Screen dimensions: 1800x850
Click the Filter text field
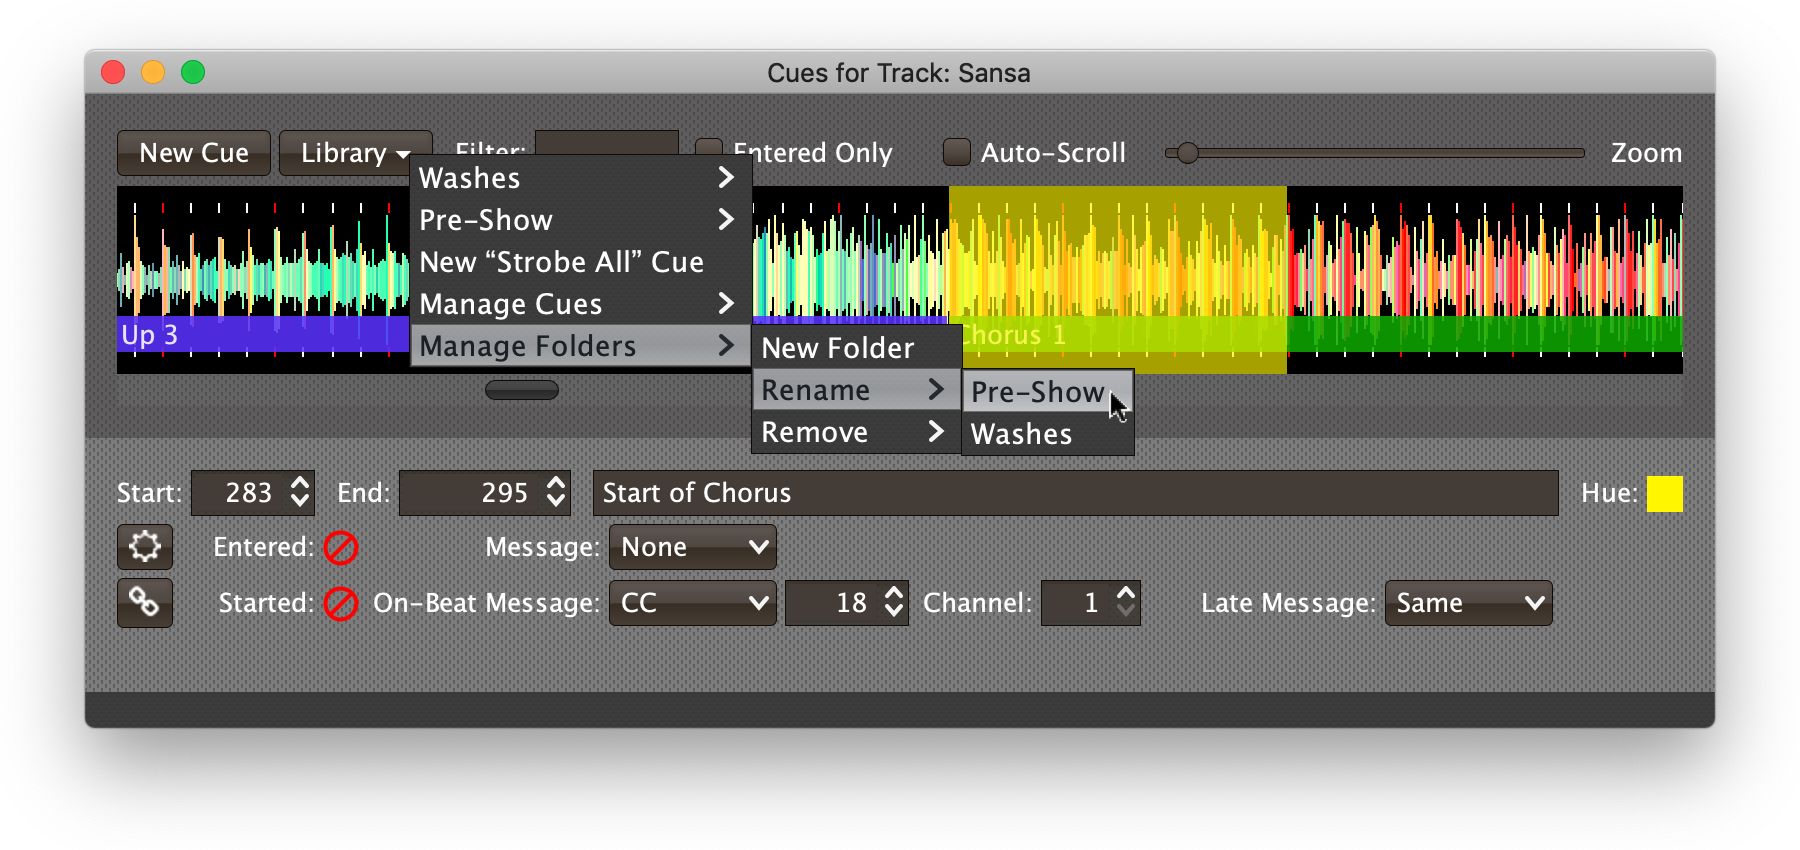607,143
